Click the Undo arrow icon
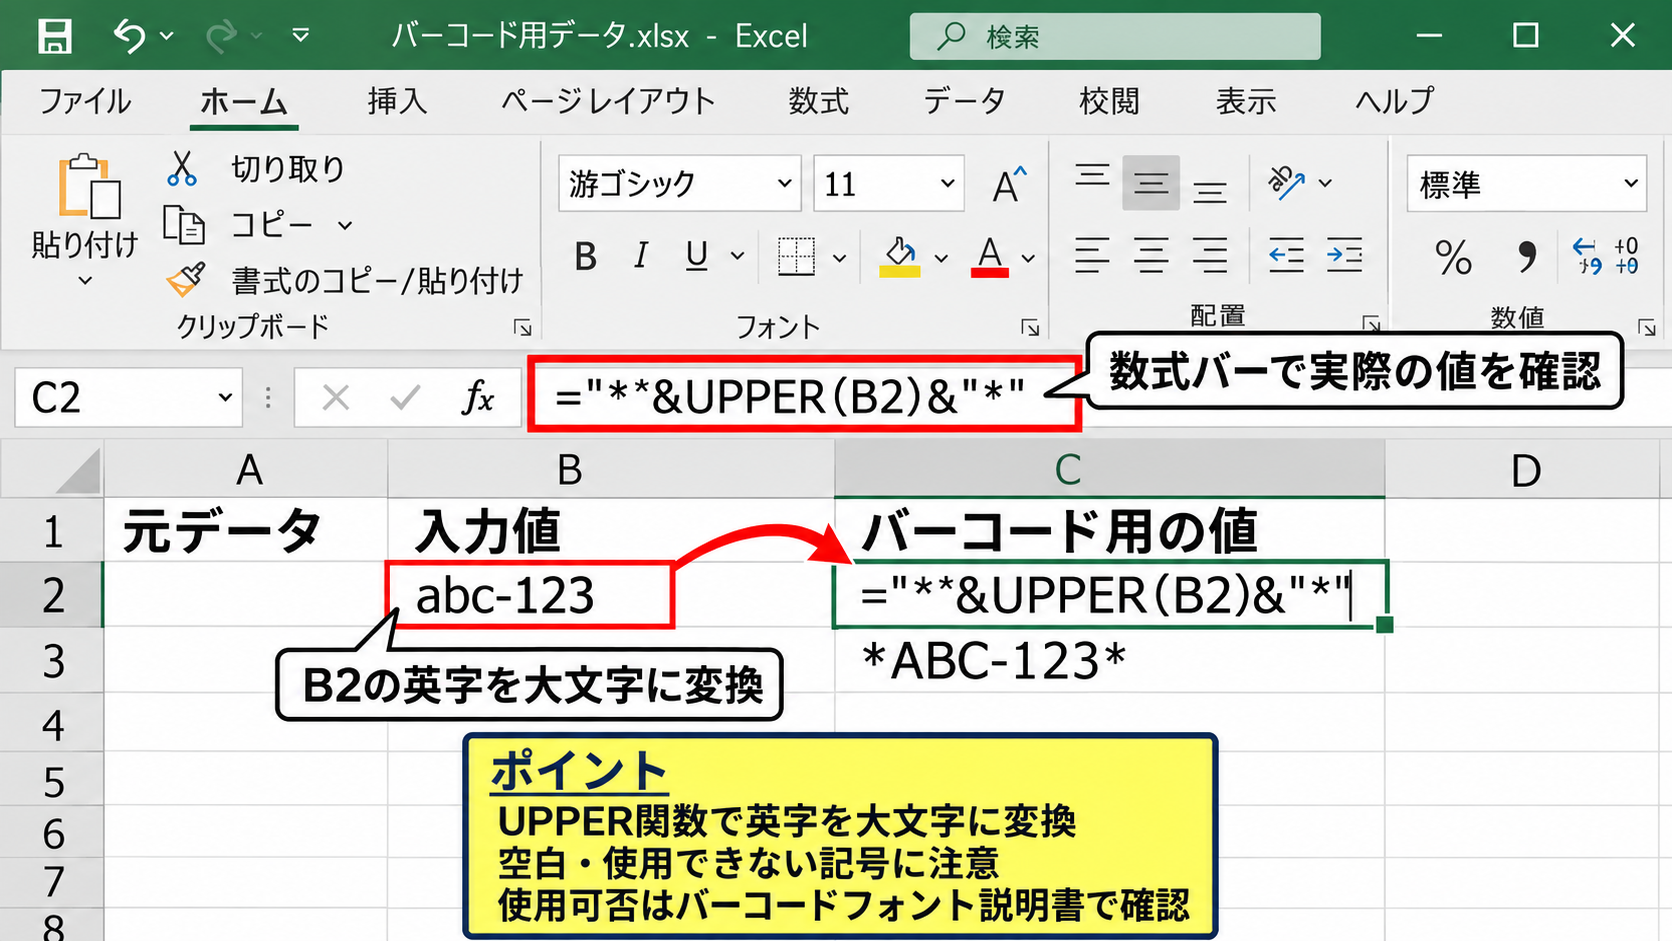 129,36
